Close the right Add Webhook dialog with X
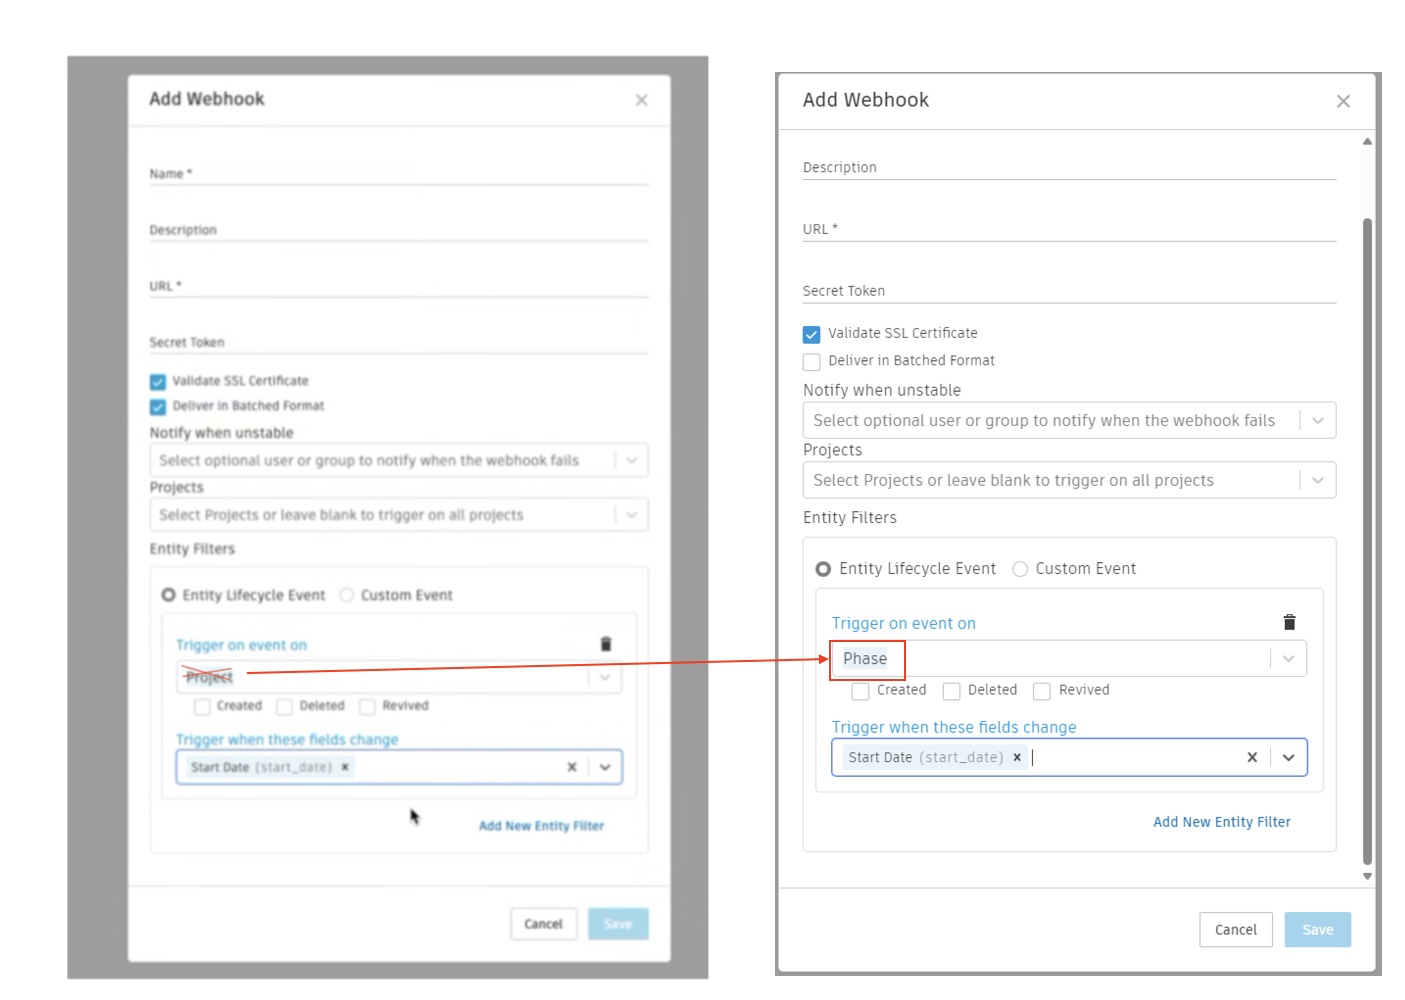Viewport: 1405px width, 1000px height. pyautogui.click(x=1343, y=100)
